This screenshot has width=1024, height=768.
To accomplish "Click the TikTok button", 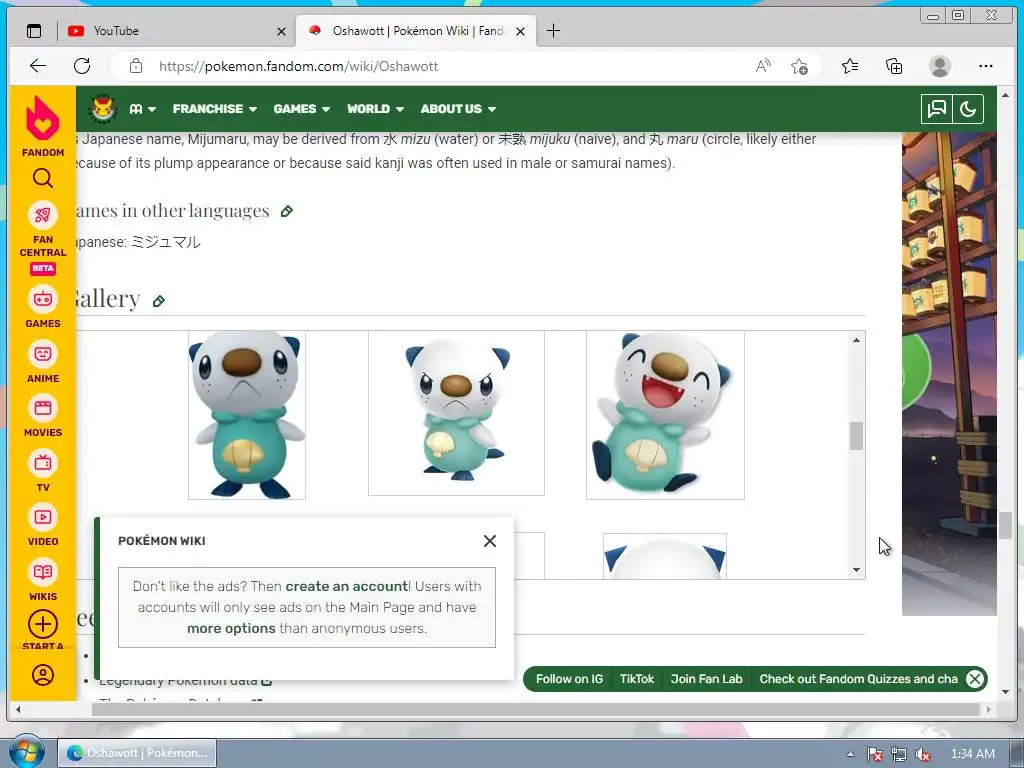I will 637,679.
